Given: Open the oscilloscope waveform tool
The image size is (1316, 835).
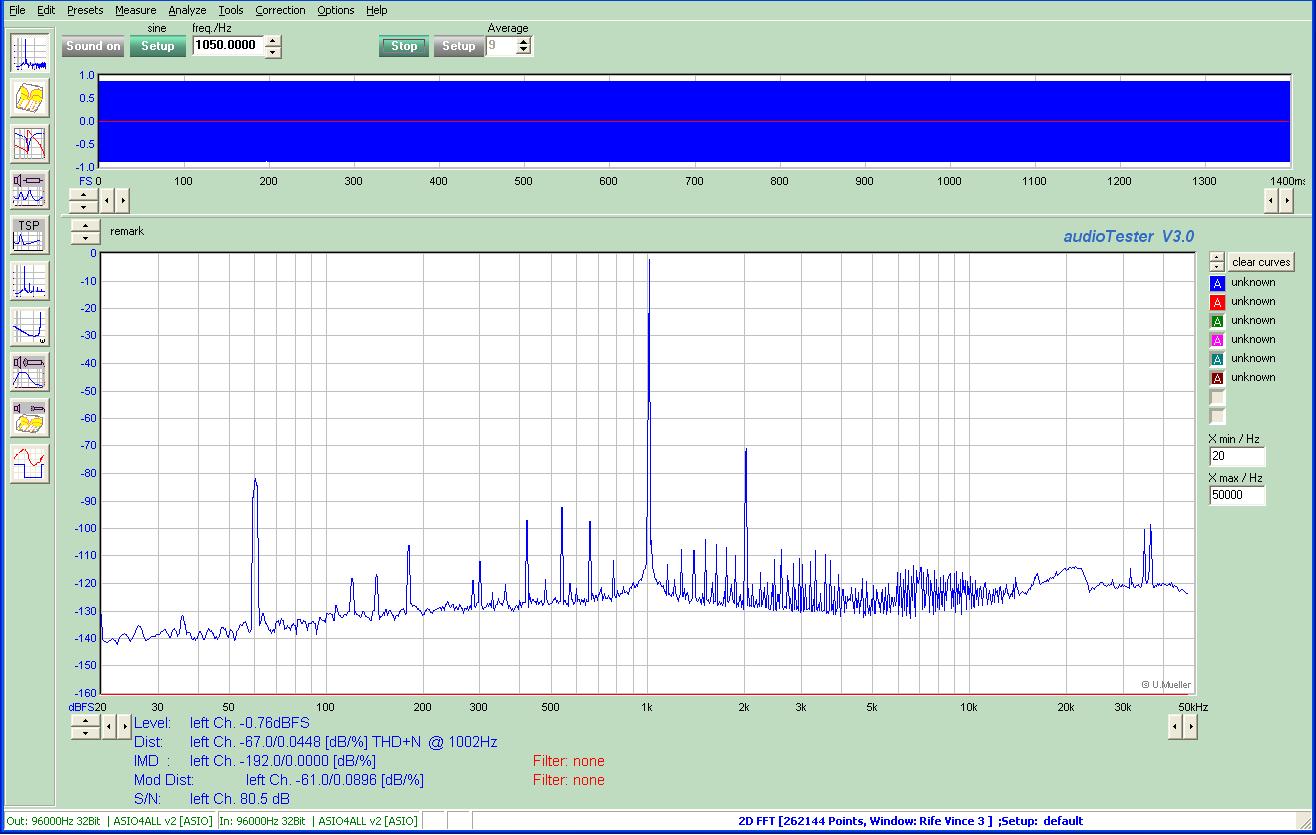Looking at the screenshot, I should tap(30, 464).
